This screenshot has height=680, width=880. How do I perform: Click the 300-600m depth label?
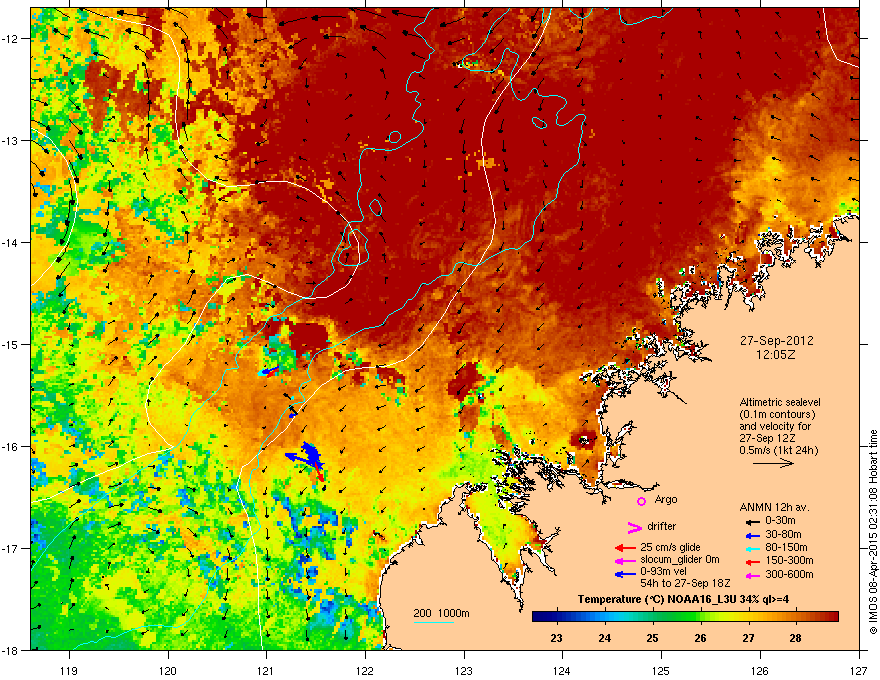pyautogui.click(x=789, y=575)
